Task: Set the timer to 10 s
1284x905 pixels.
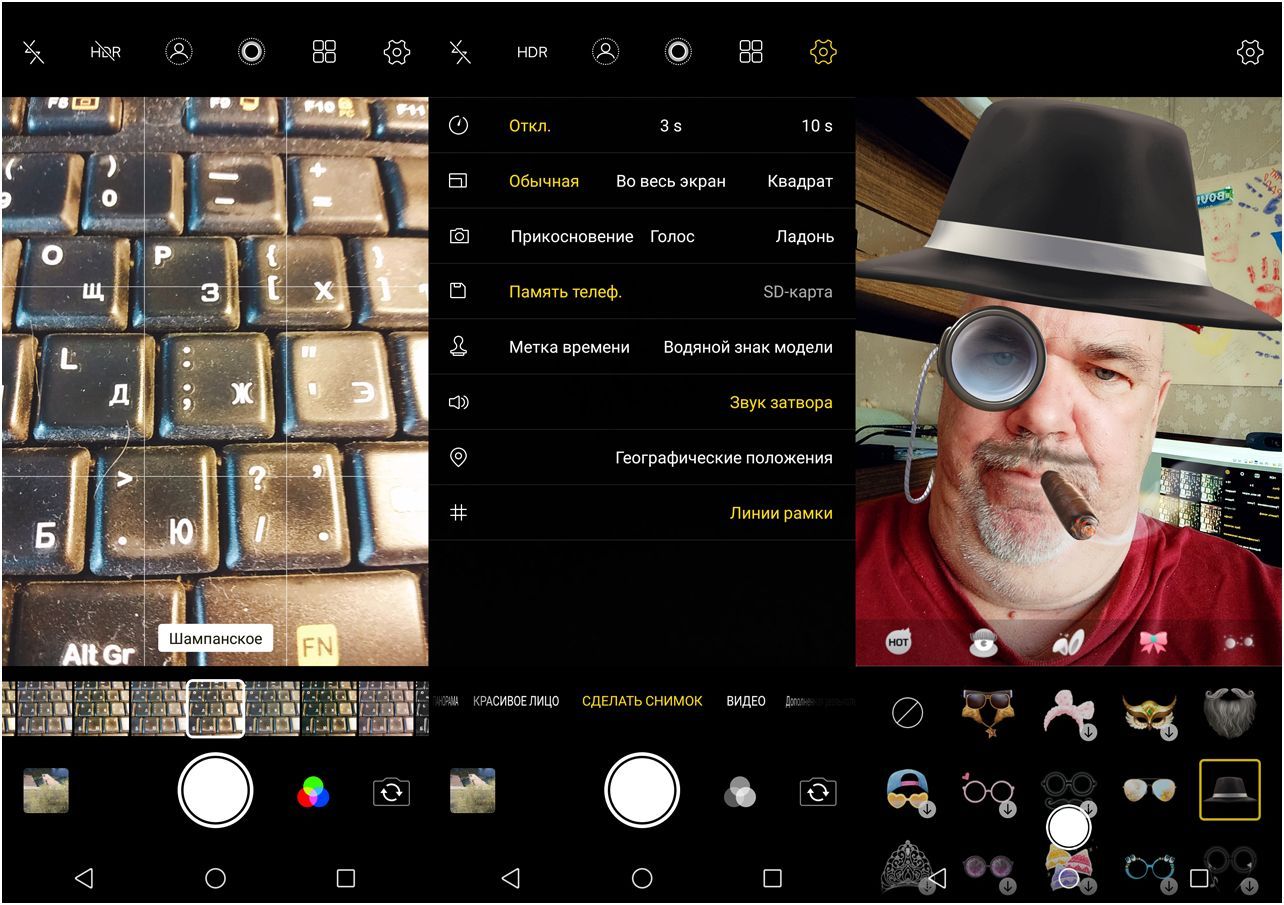Action: (816, 126)
